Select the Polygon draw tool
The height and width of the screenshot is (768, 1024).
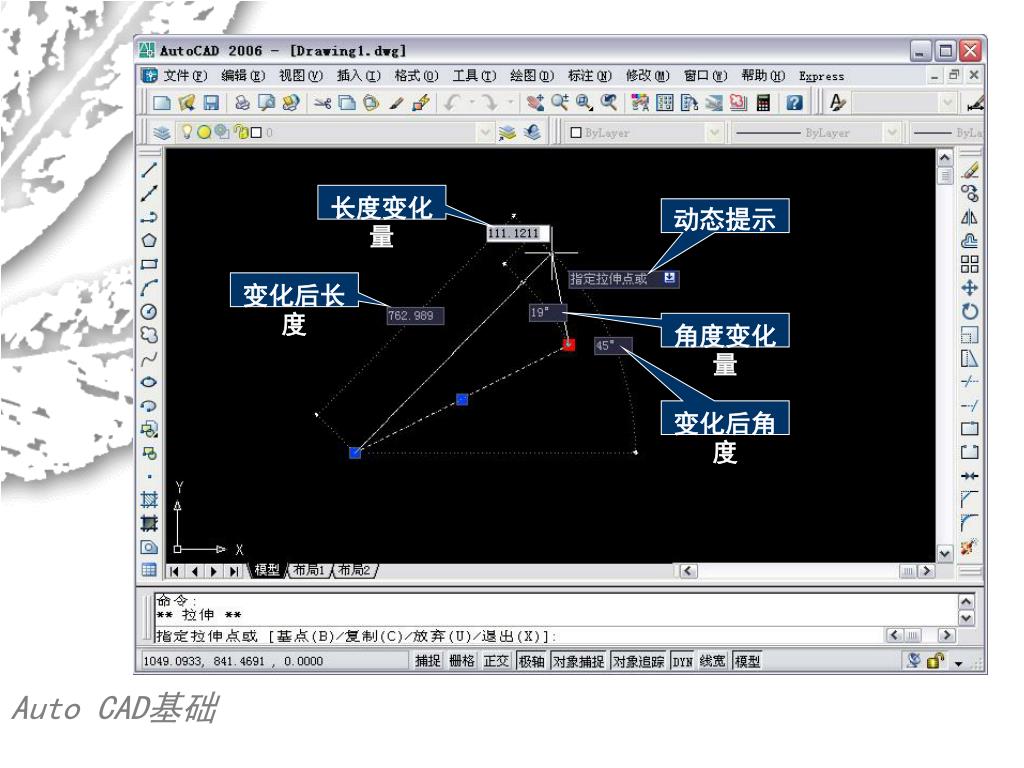click(150, 240)
